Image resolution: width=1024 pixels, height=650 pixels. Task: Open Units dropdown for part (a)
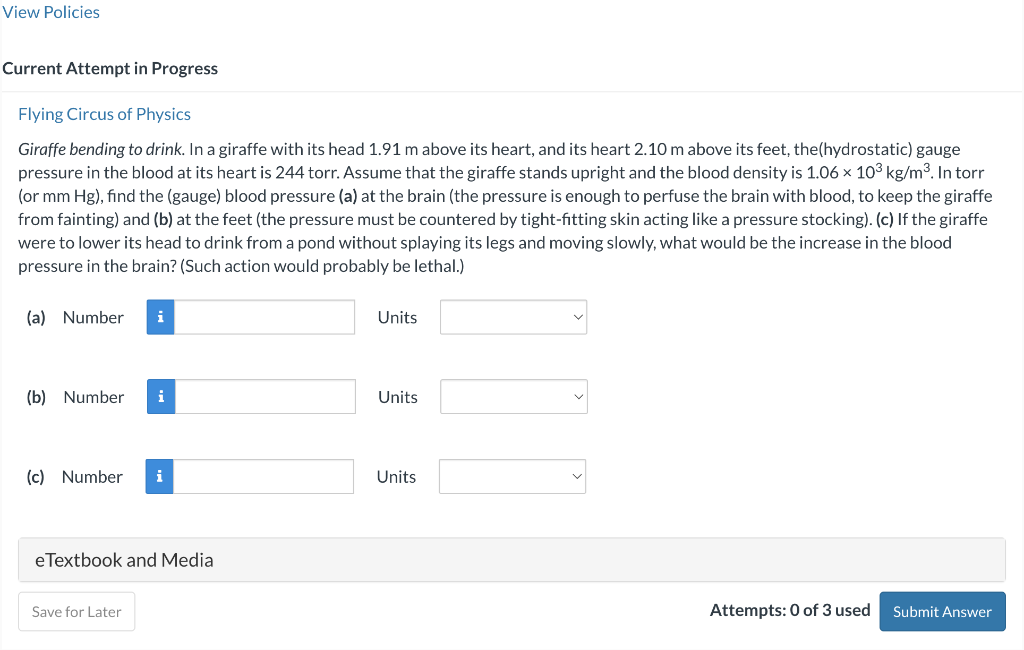[514, 317]
